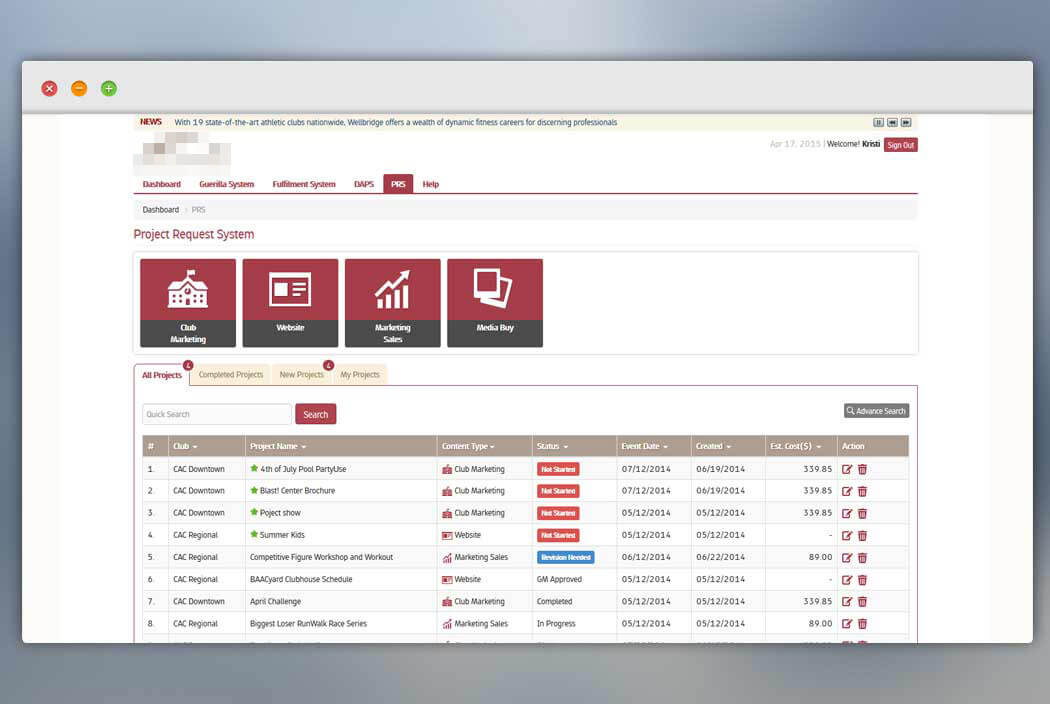This screenshot has height=704, width=1050.
Task: Pause the news ticker
Action: point(879,123)
